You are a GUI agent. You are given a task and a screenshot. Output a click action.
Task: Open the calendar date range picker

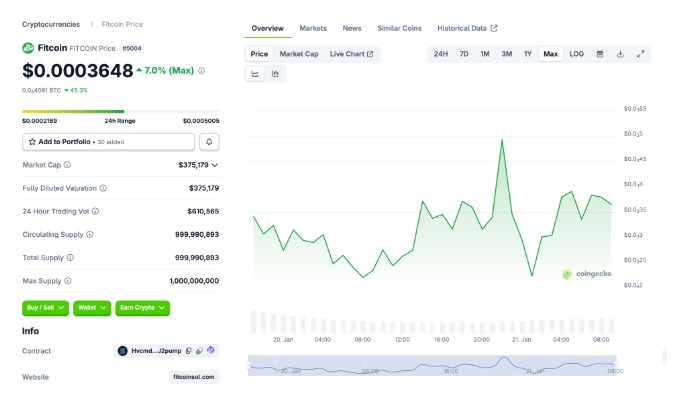600,54
